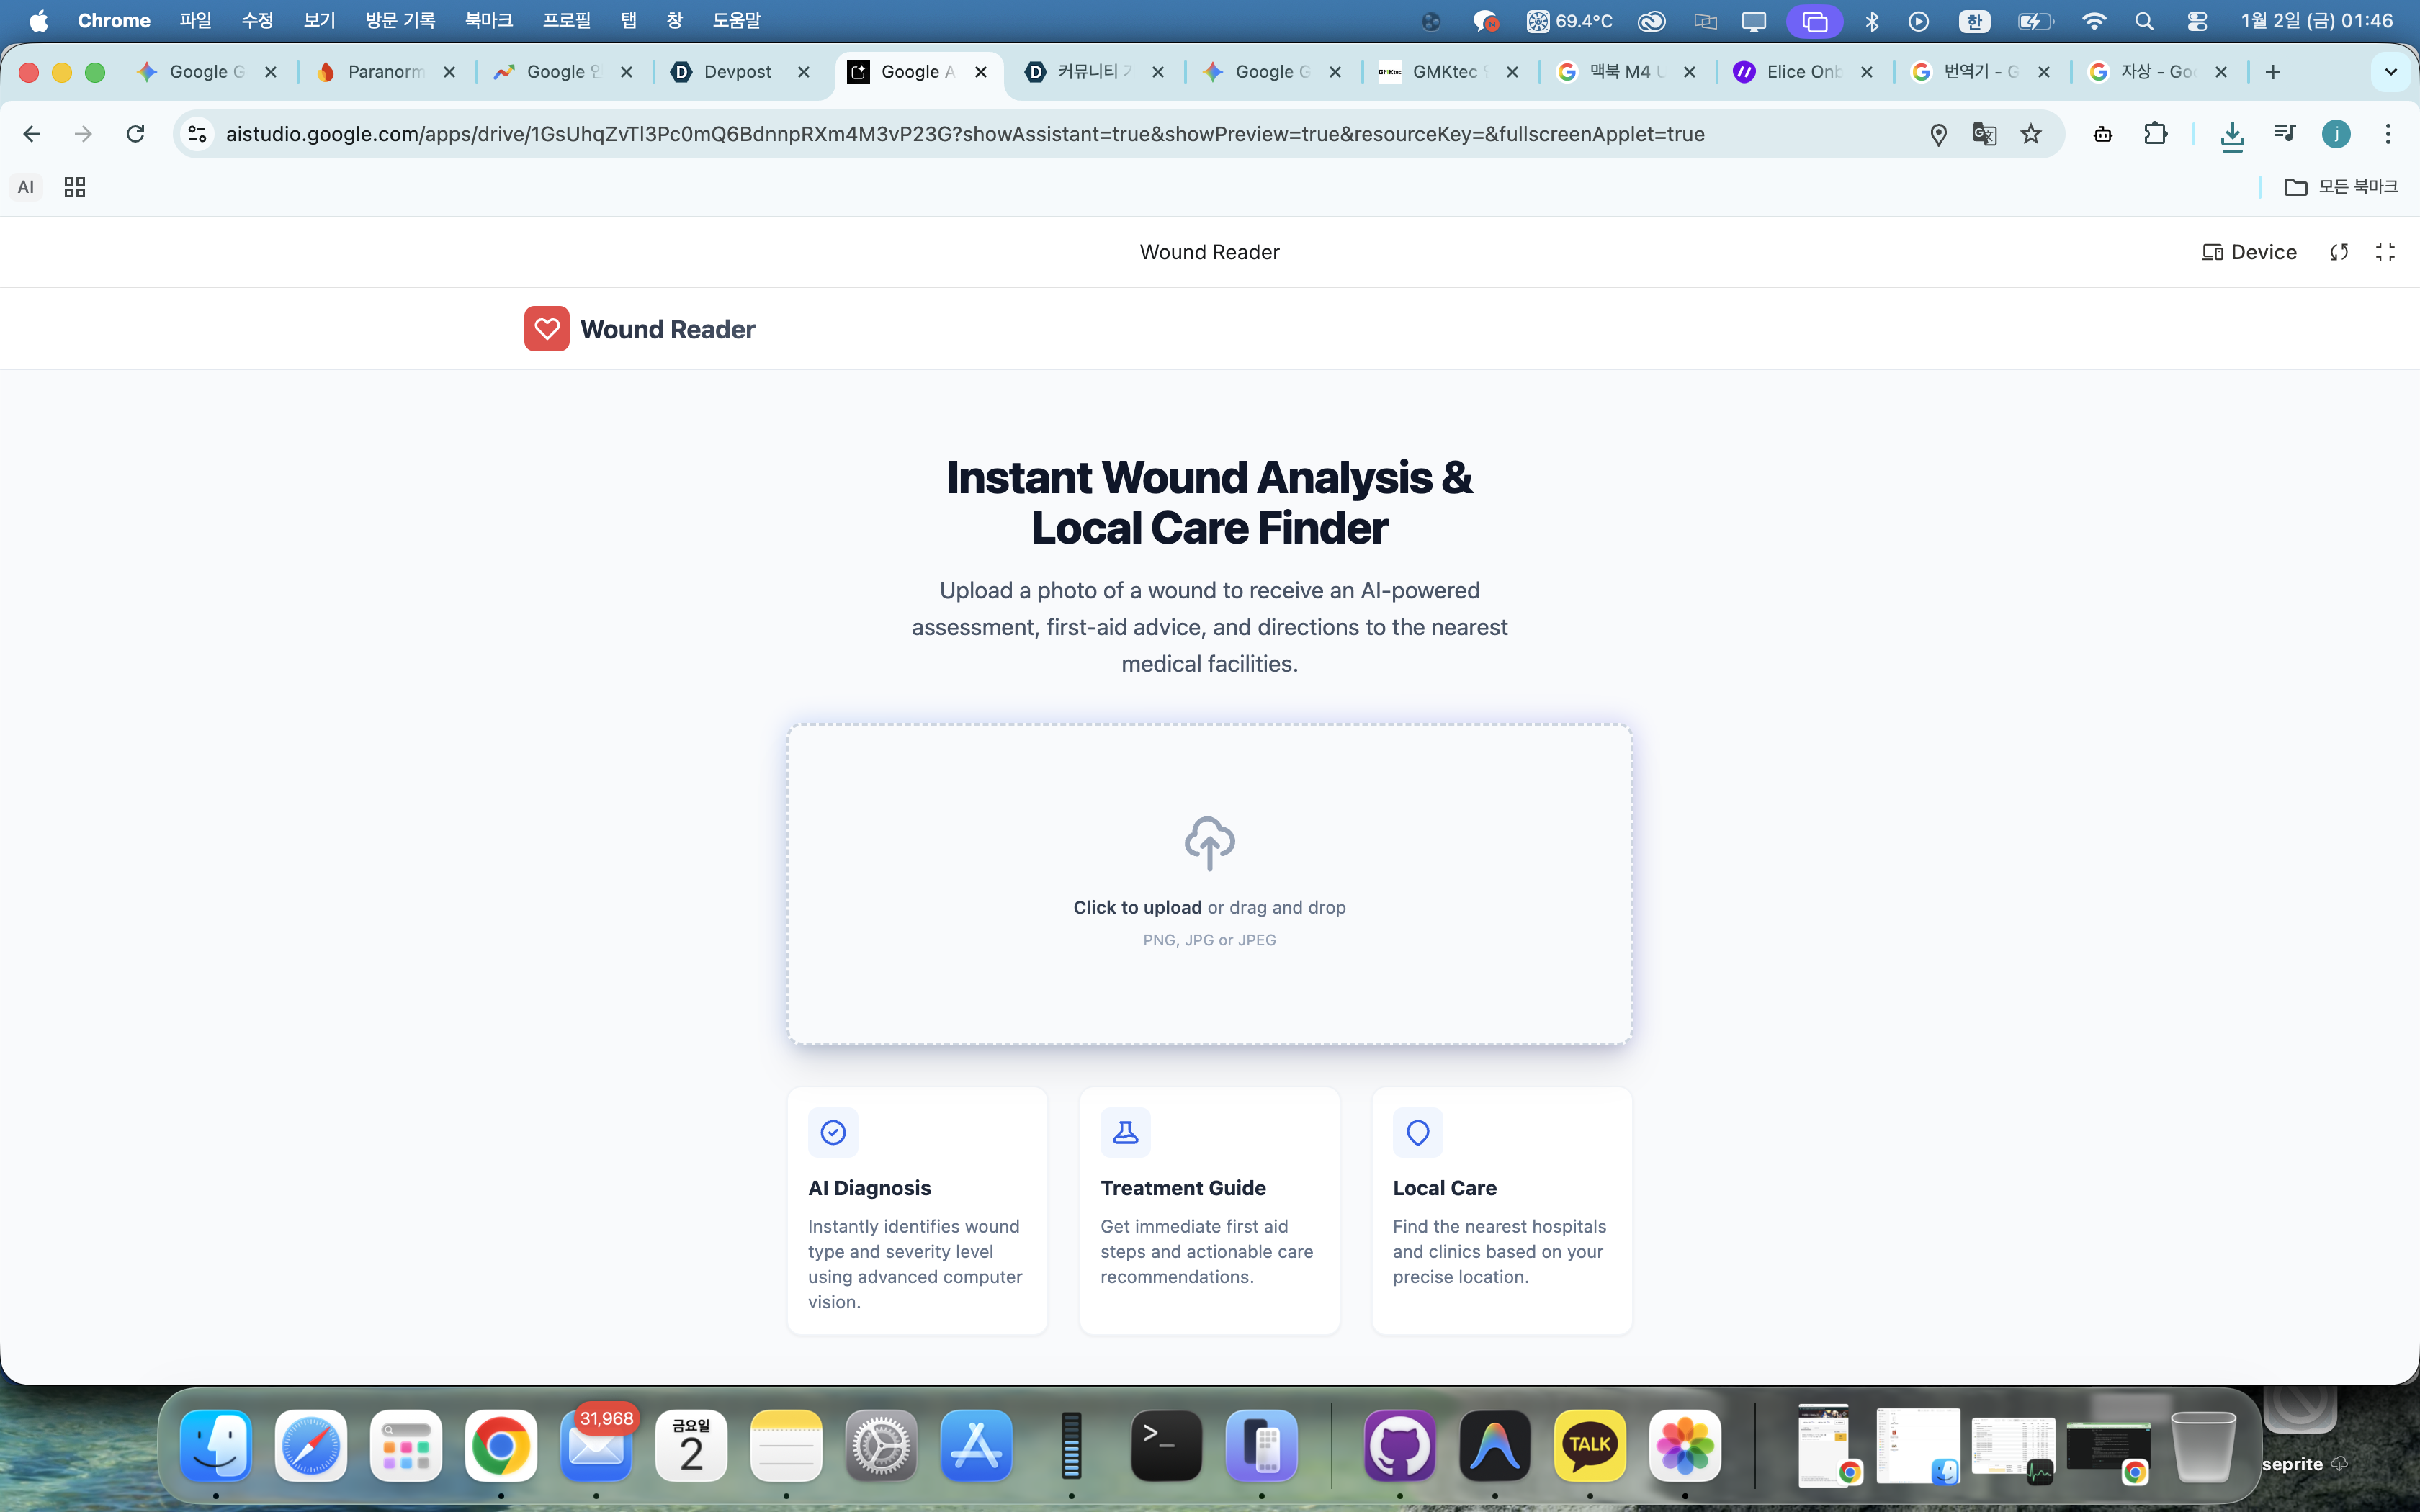Screen dimensions: 2420x1512
Task: Expand the tab search chevron
Action: click(x=2390, y=72)
